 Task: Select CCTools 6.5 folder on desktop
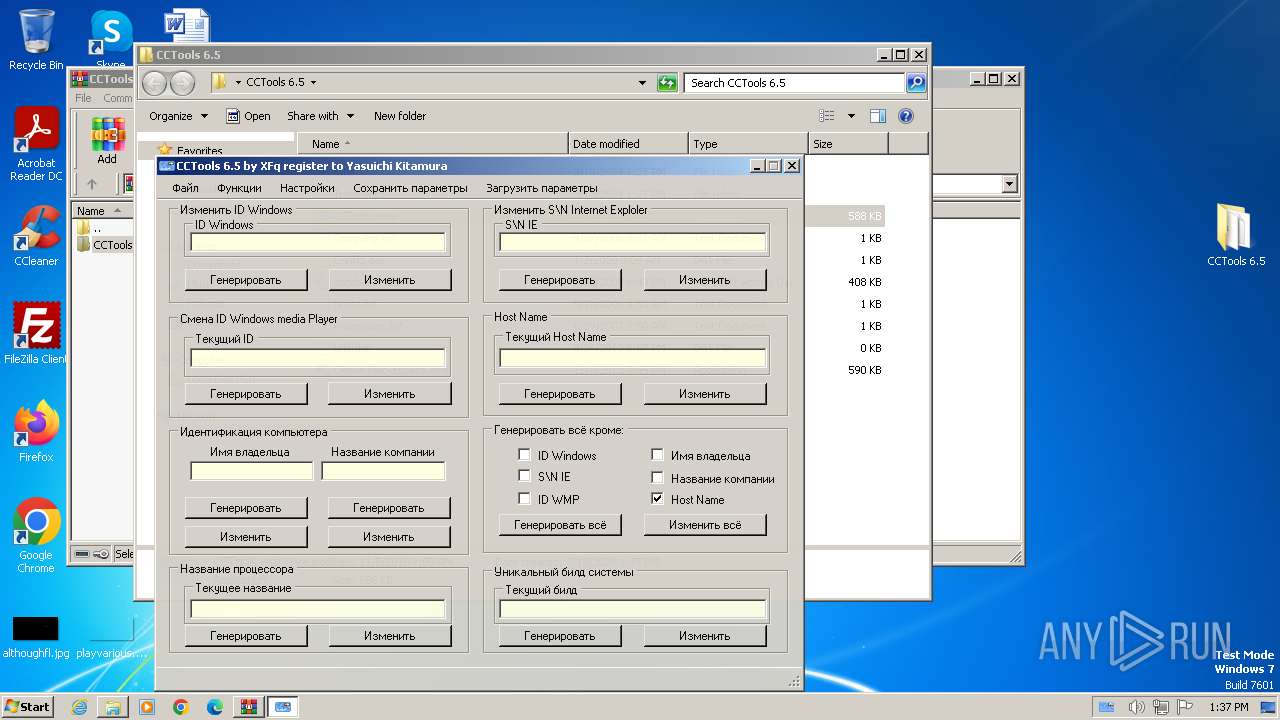coord(1236,234)
